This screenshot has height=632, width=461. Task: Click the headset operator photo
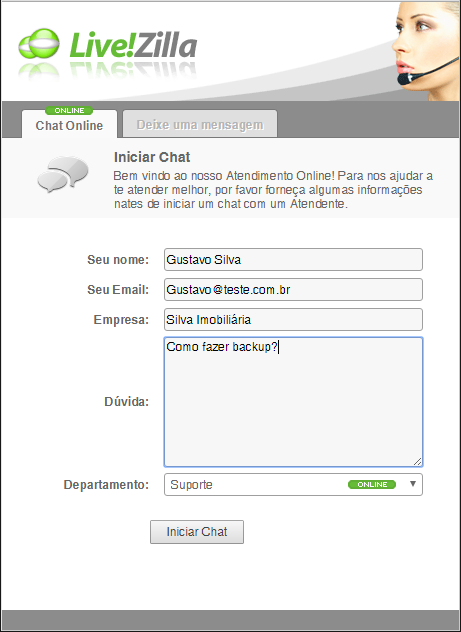[x=427, y=51]
